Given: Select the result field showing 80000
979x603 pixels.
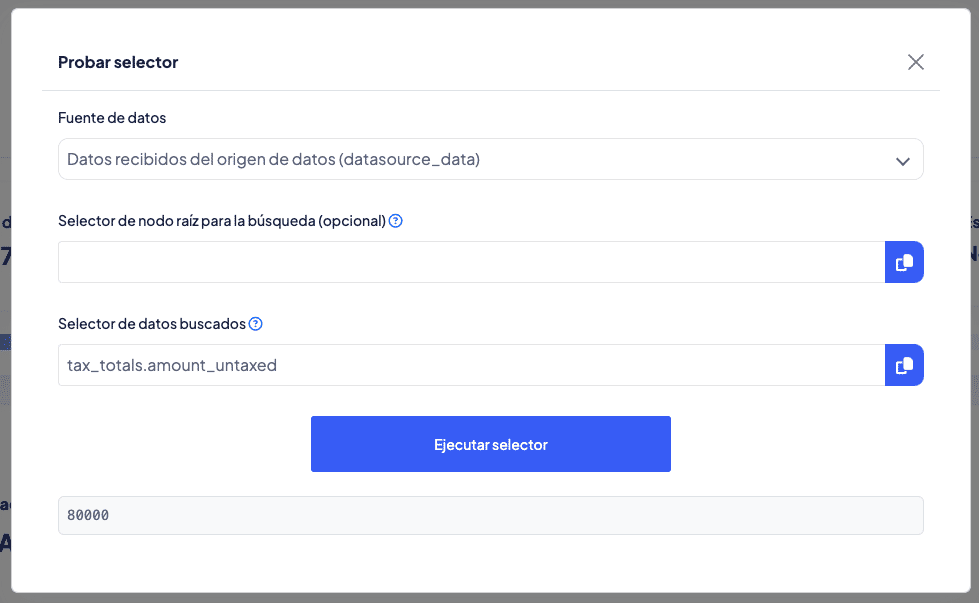Looking at the screenshot, I should tap(490, 515).
